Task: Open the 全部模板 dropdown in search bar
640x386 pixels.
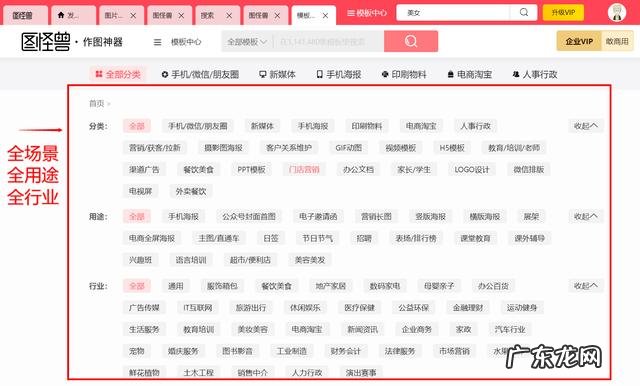Action: 247,42
